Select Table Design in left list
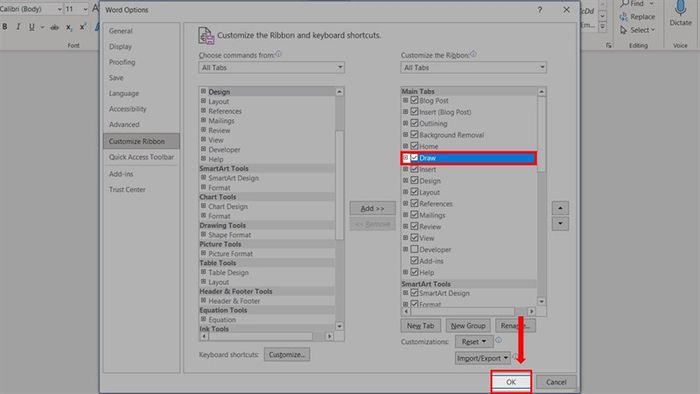This screenshot has height=394, width=700. pos(228,272)
